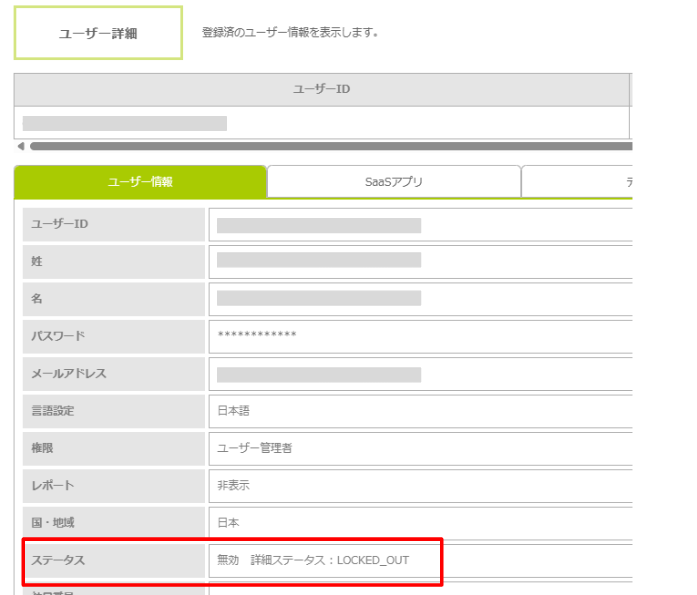Click the 名 value field
The image size is (697, 595).
420,298
